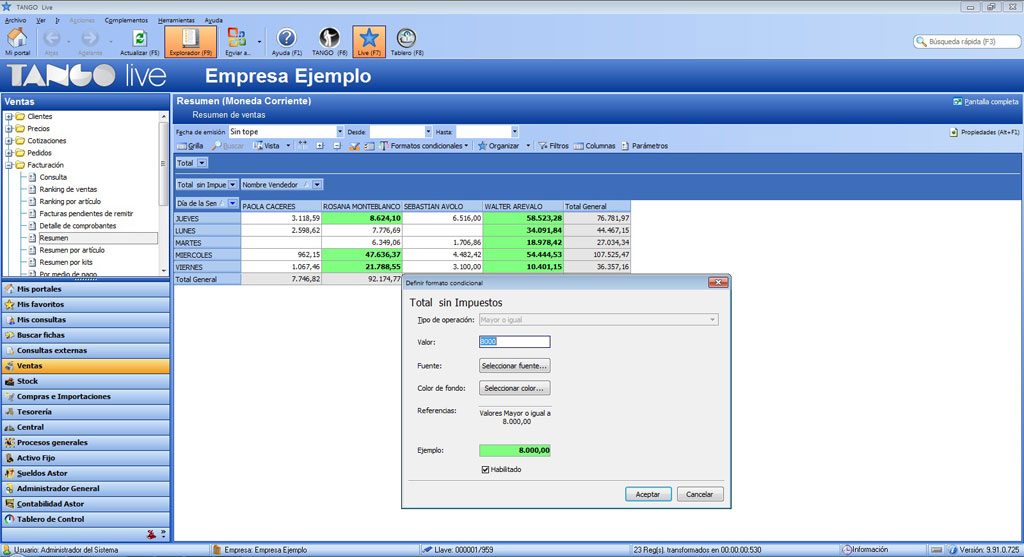Select Resumen por artículo tree item
The width and height of the screenshot is (1024, 557).
click(x=72, y=250)
